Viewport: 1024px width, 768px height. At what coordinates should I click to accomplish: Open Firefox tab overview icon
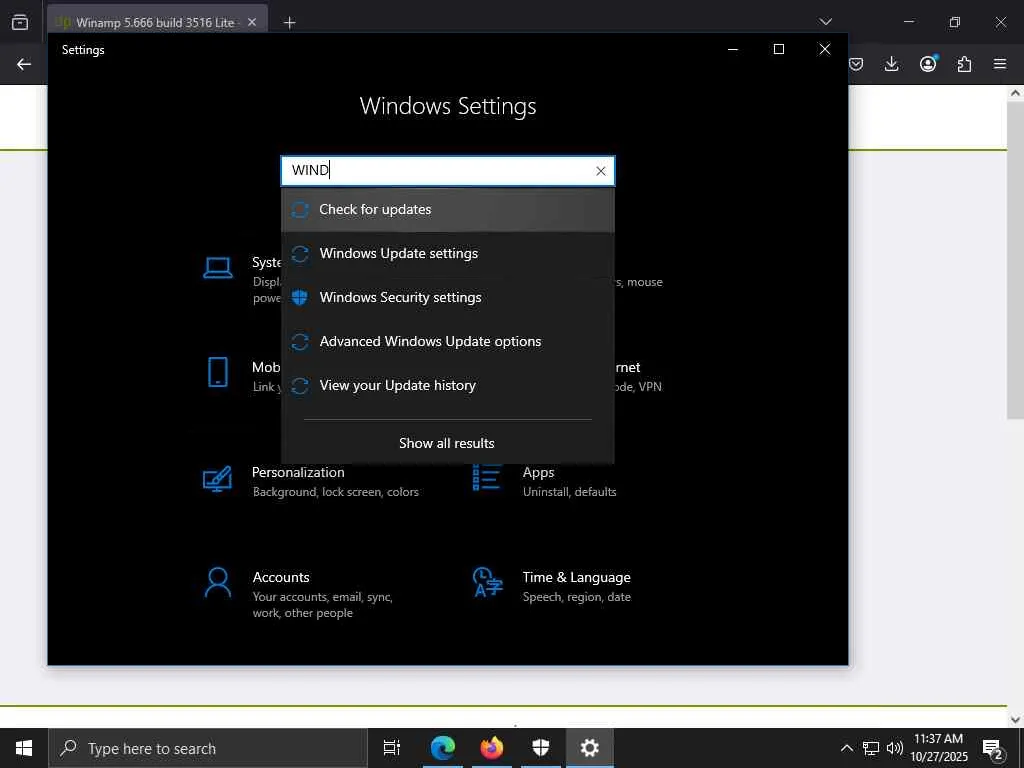[x=20, y=22]
